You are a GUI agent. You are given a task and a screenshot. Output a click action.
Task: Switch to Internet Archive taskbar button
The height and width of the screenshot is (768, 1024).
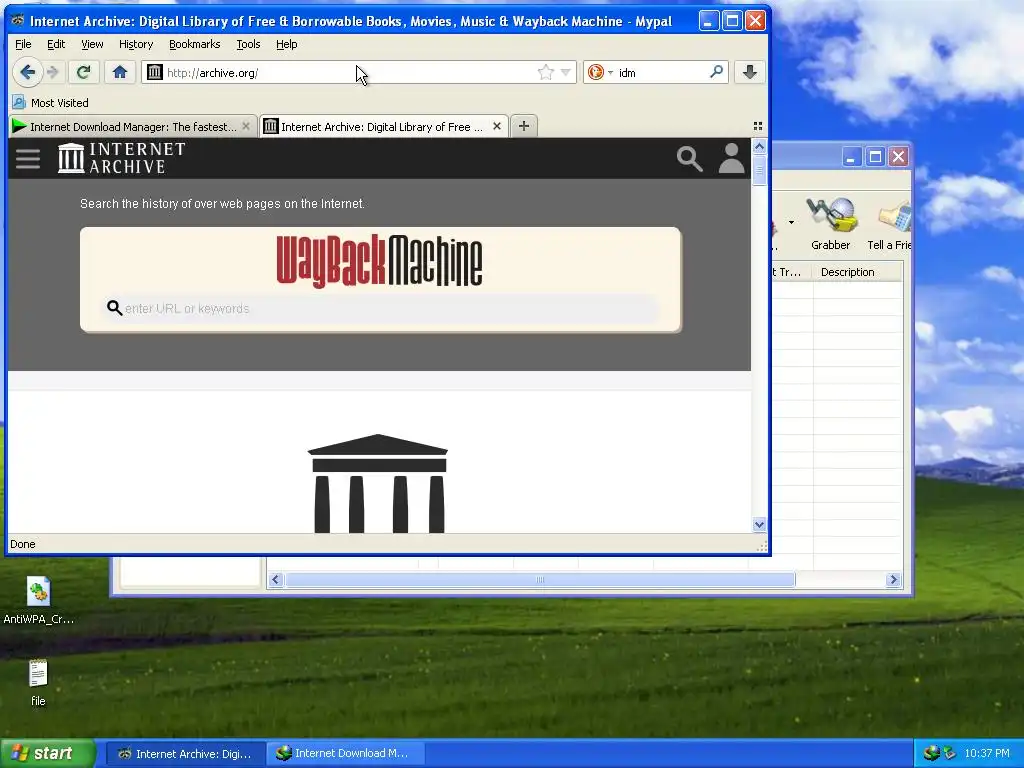185,754
